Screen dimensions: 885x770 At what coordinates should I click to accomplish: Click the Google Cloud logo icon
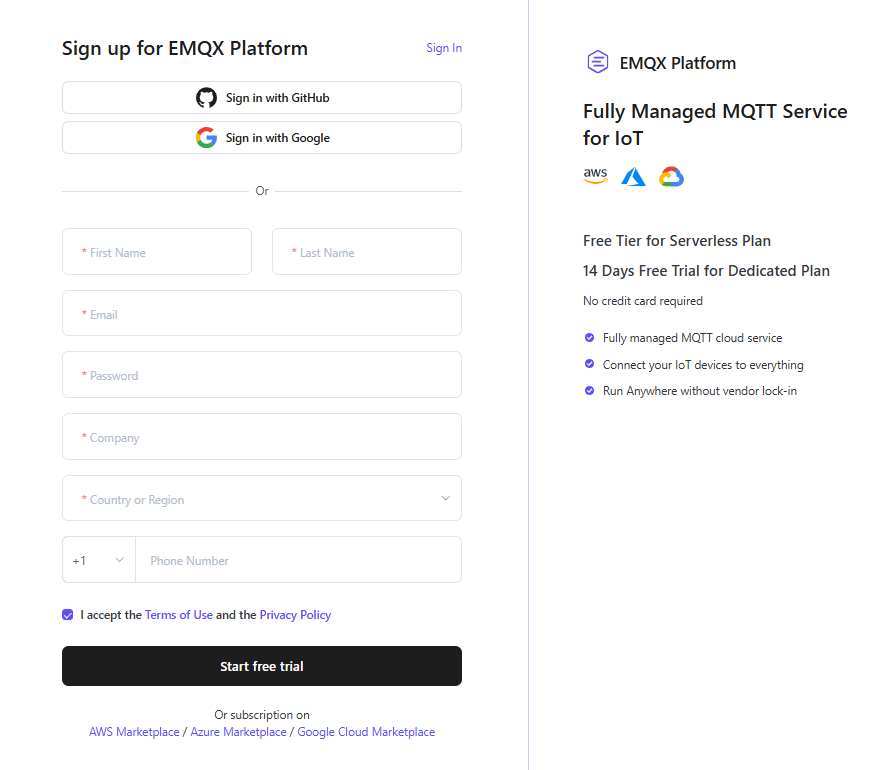point(671,177)
